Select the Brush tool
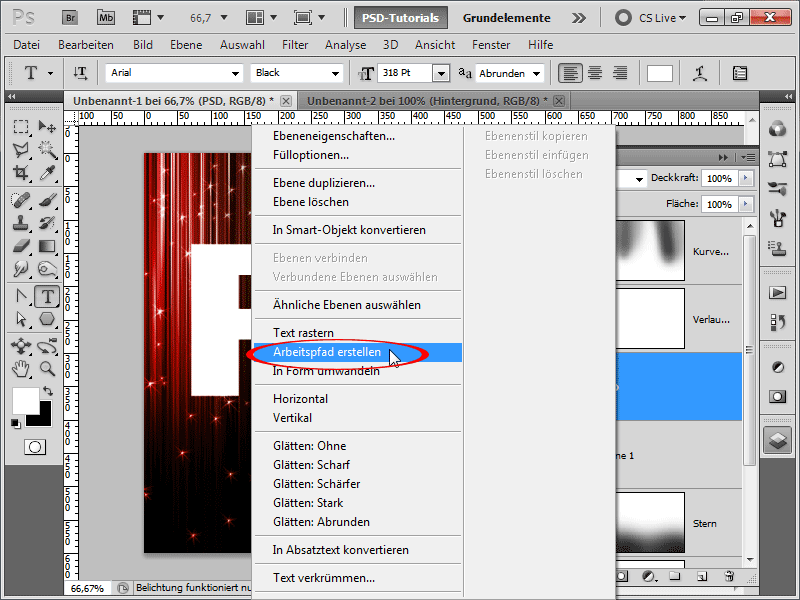Image resolution: width=800 pixels, height=600 pixels. [x=47, y=199]
